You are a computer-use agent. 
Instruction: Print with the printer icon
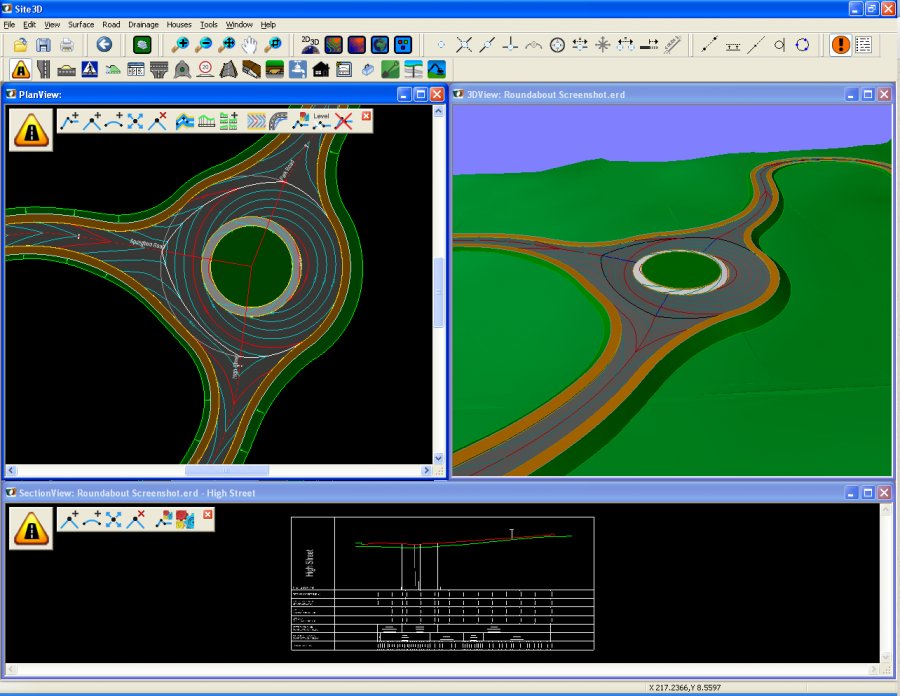[67, 45]
